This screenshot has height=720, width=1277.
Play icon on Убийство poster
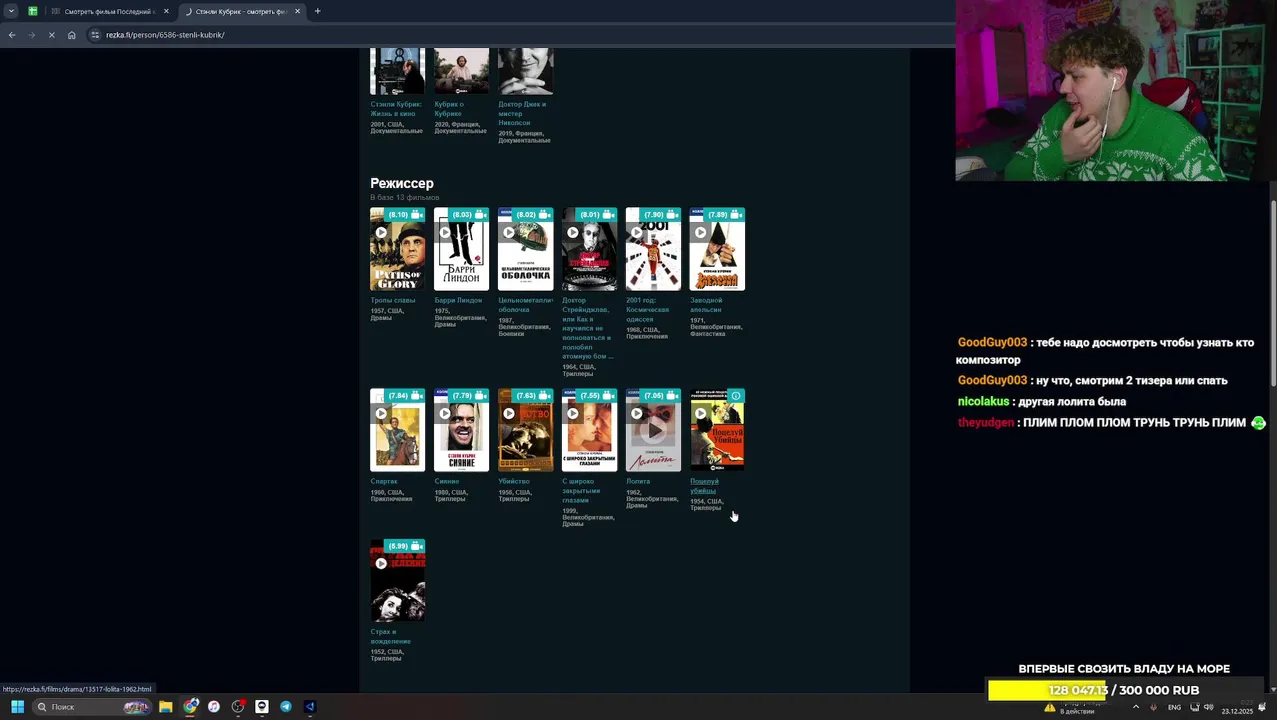509,414
